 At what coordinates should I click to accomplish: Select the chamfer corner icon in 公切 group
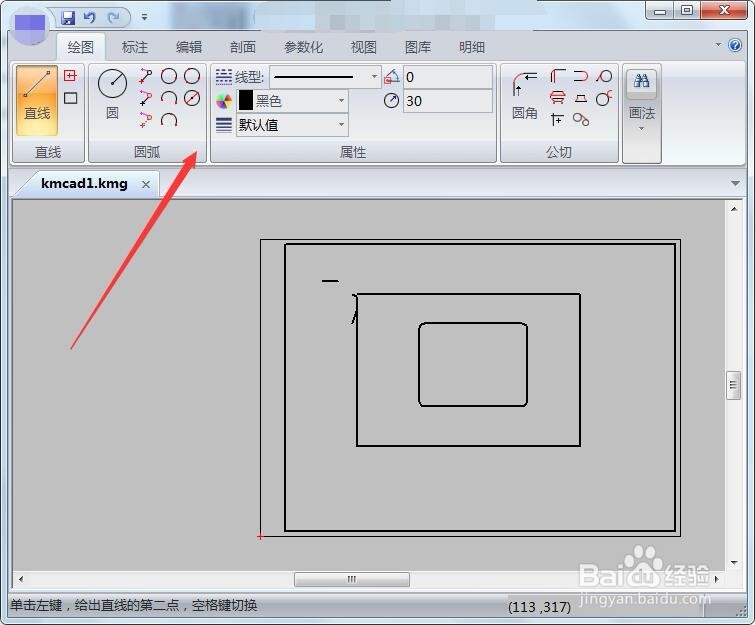(x=558, y=76)
